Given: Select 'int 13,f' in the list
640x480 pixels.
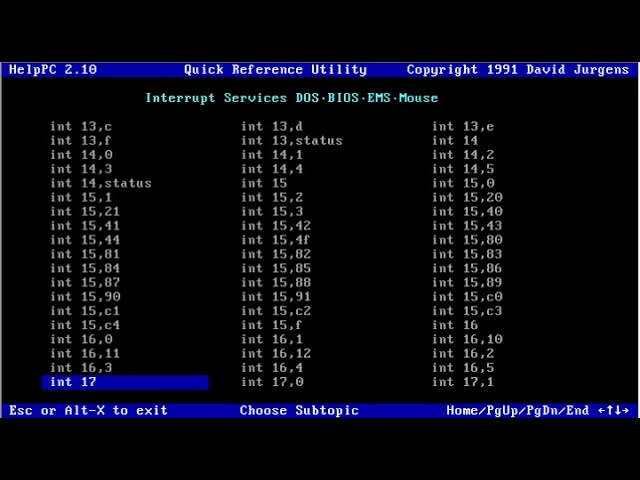Looking at the screenshot, I should (80, 141).
